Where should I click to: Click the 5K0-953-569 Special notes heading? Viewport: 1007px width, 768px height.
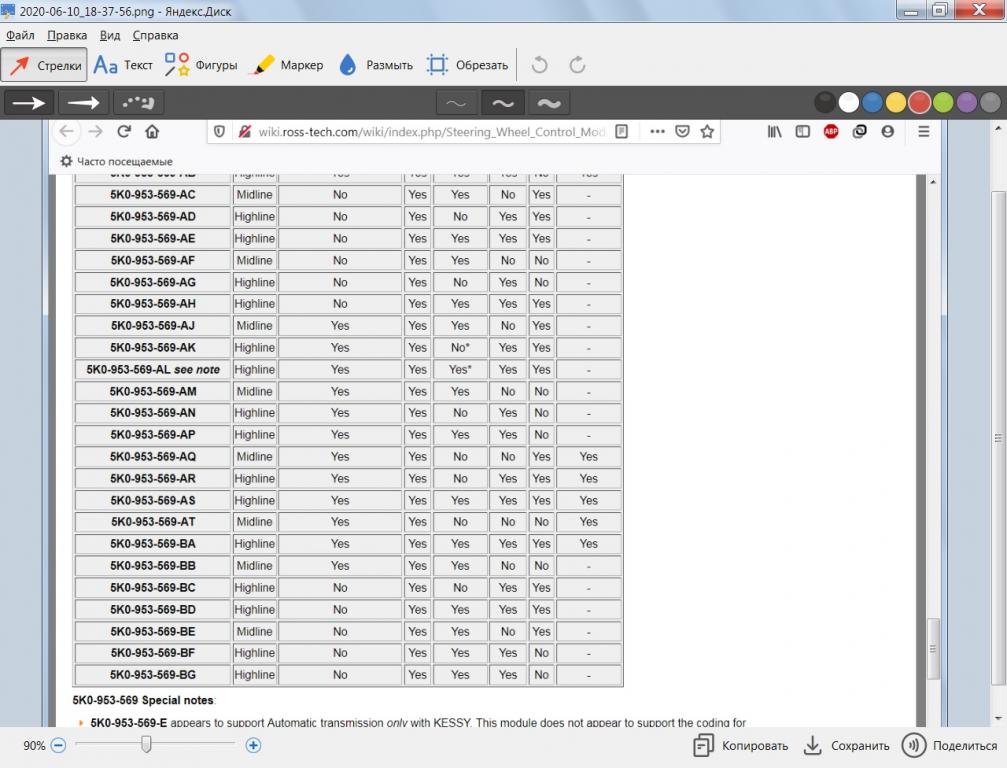click(143, 700)
